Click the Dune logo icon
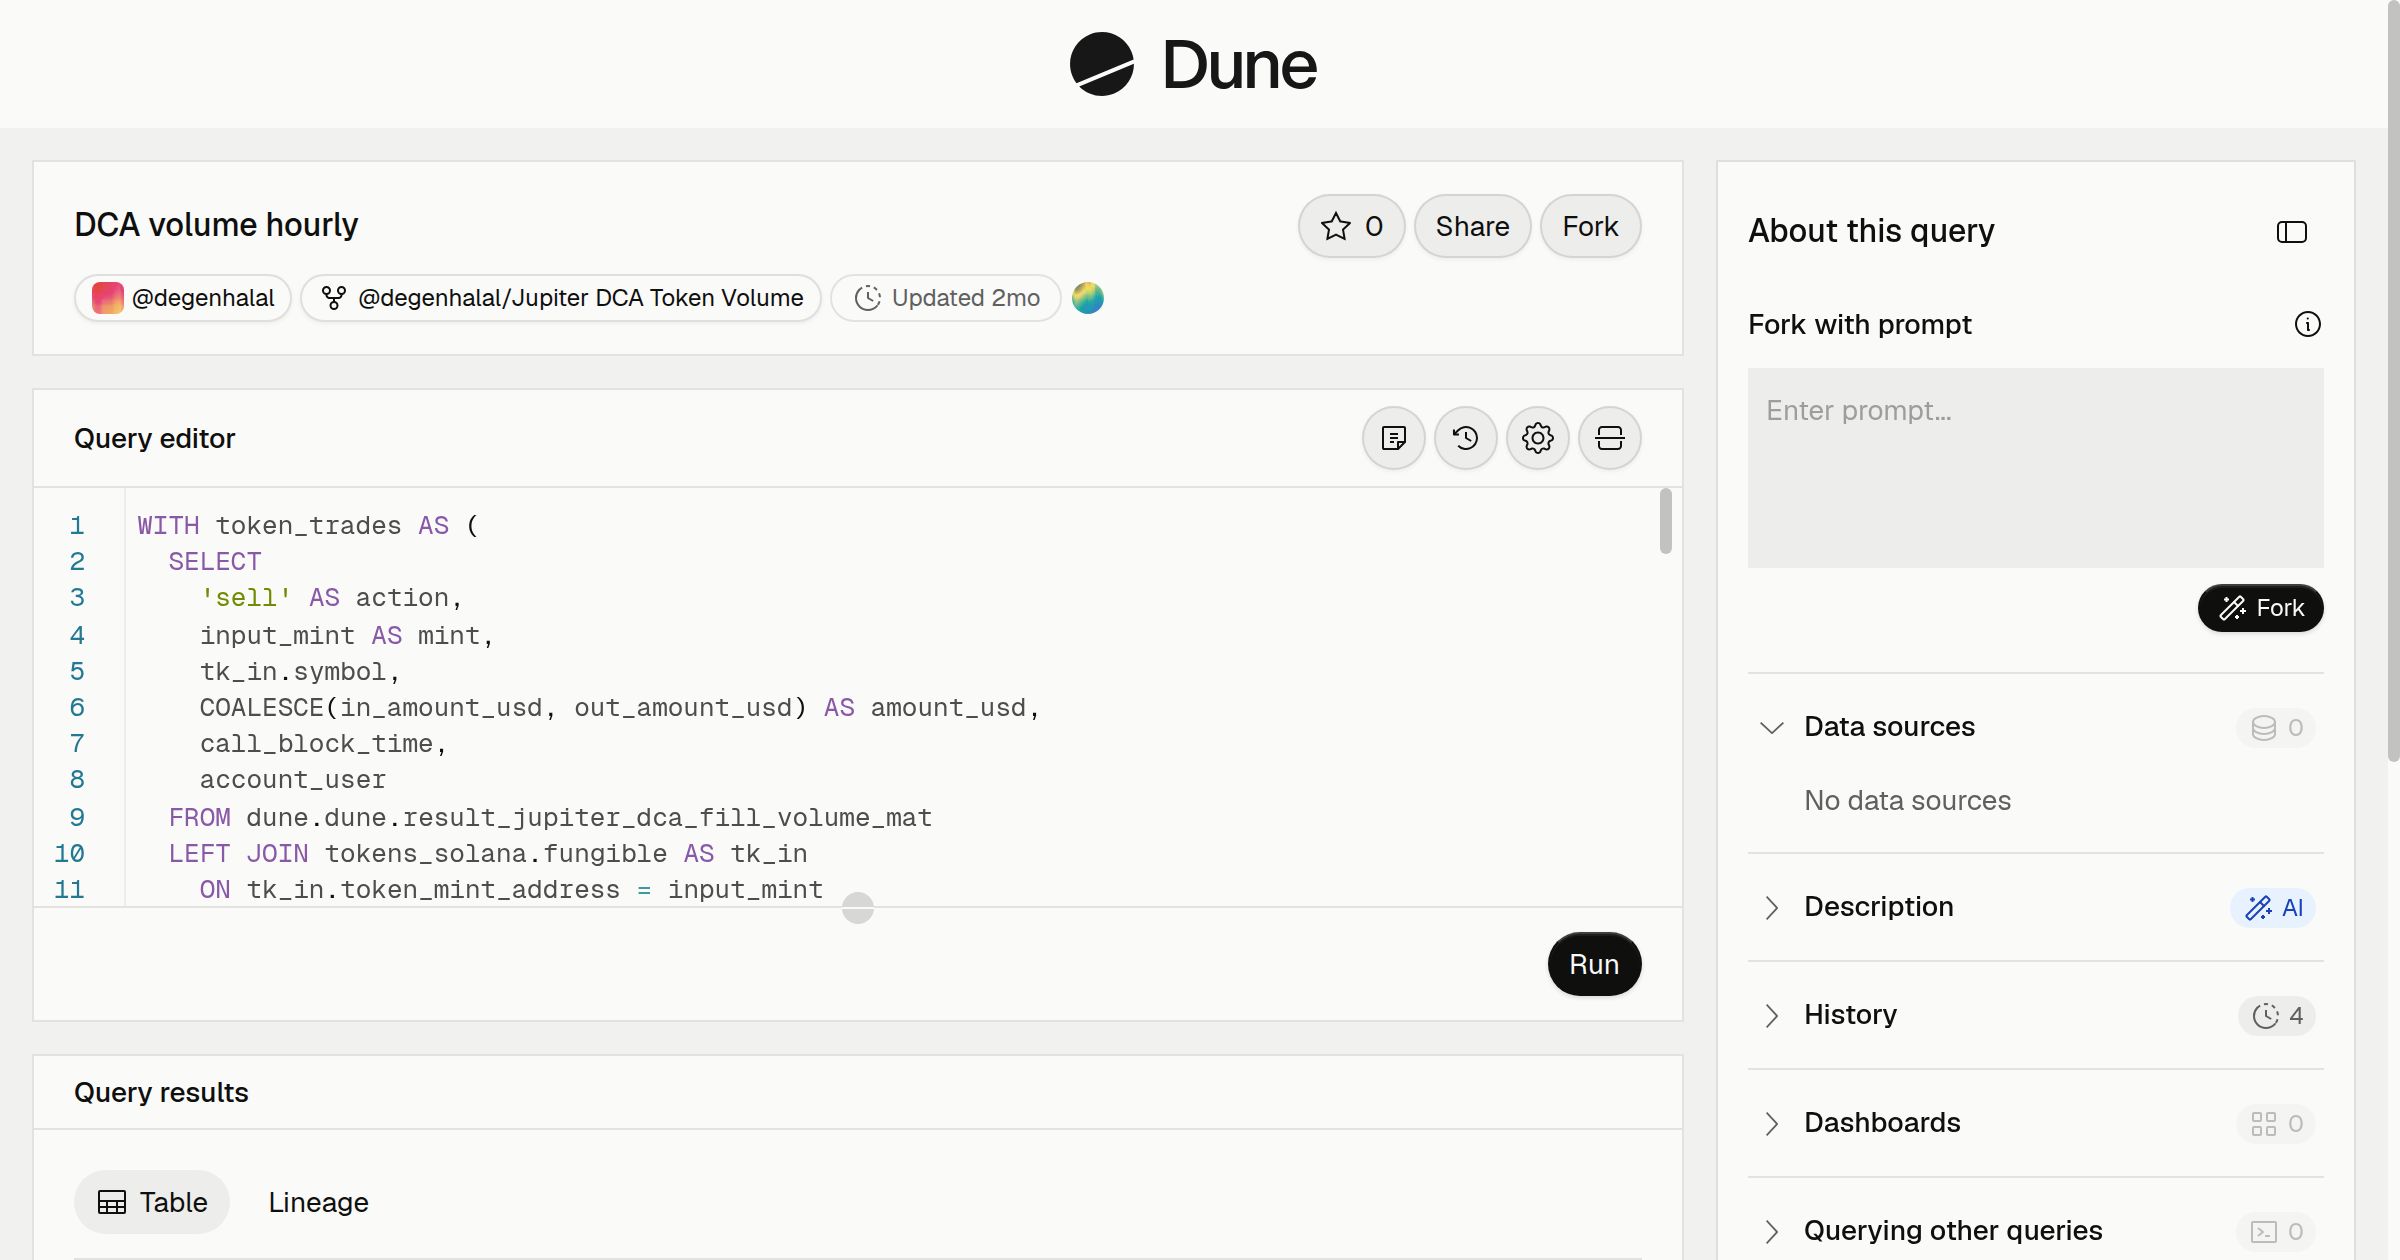 pos(1101,64)
